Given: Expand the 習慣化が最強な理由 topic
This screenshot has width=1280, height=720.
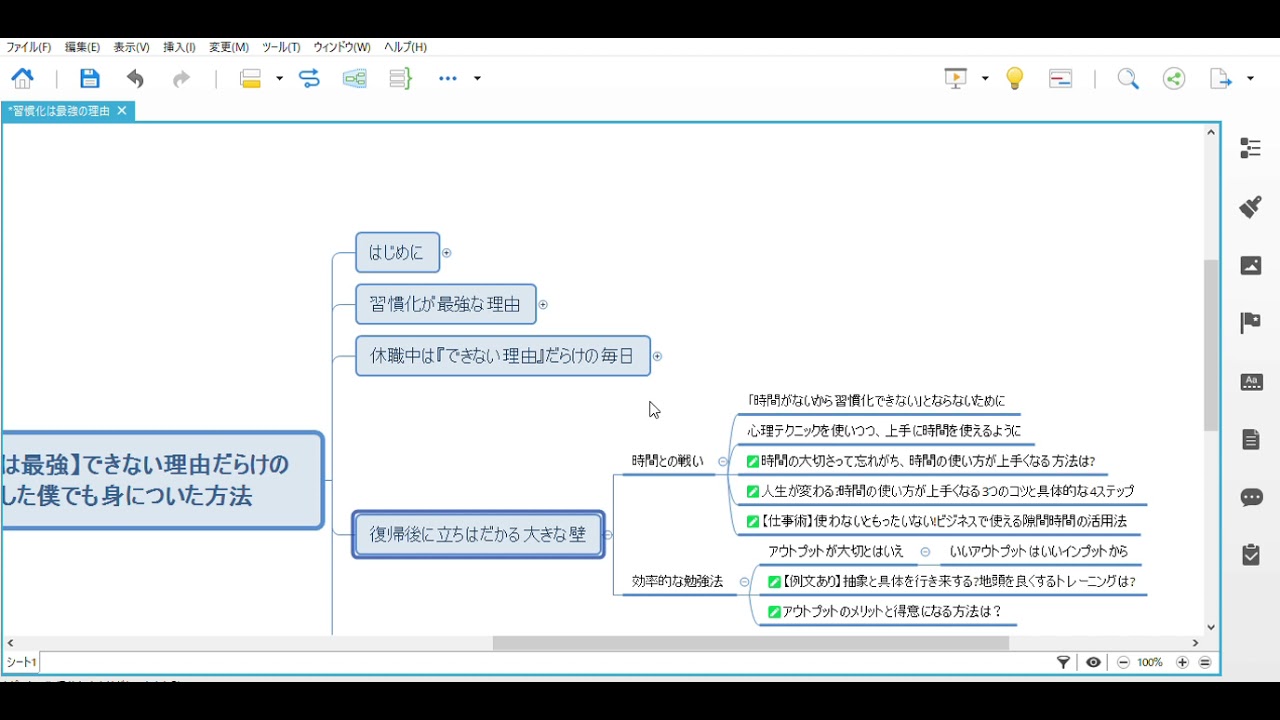Looking at the screenshot, I should 543,304.
